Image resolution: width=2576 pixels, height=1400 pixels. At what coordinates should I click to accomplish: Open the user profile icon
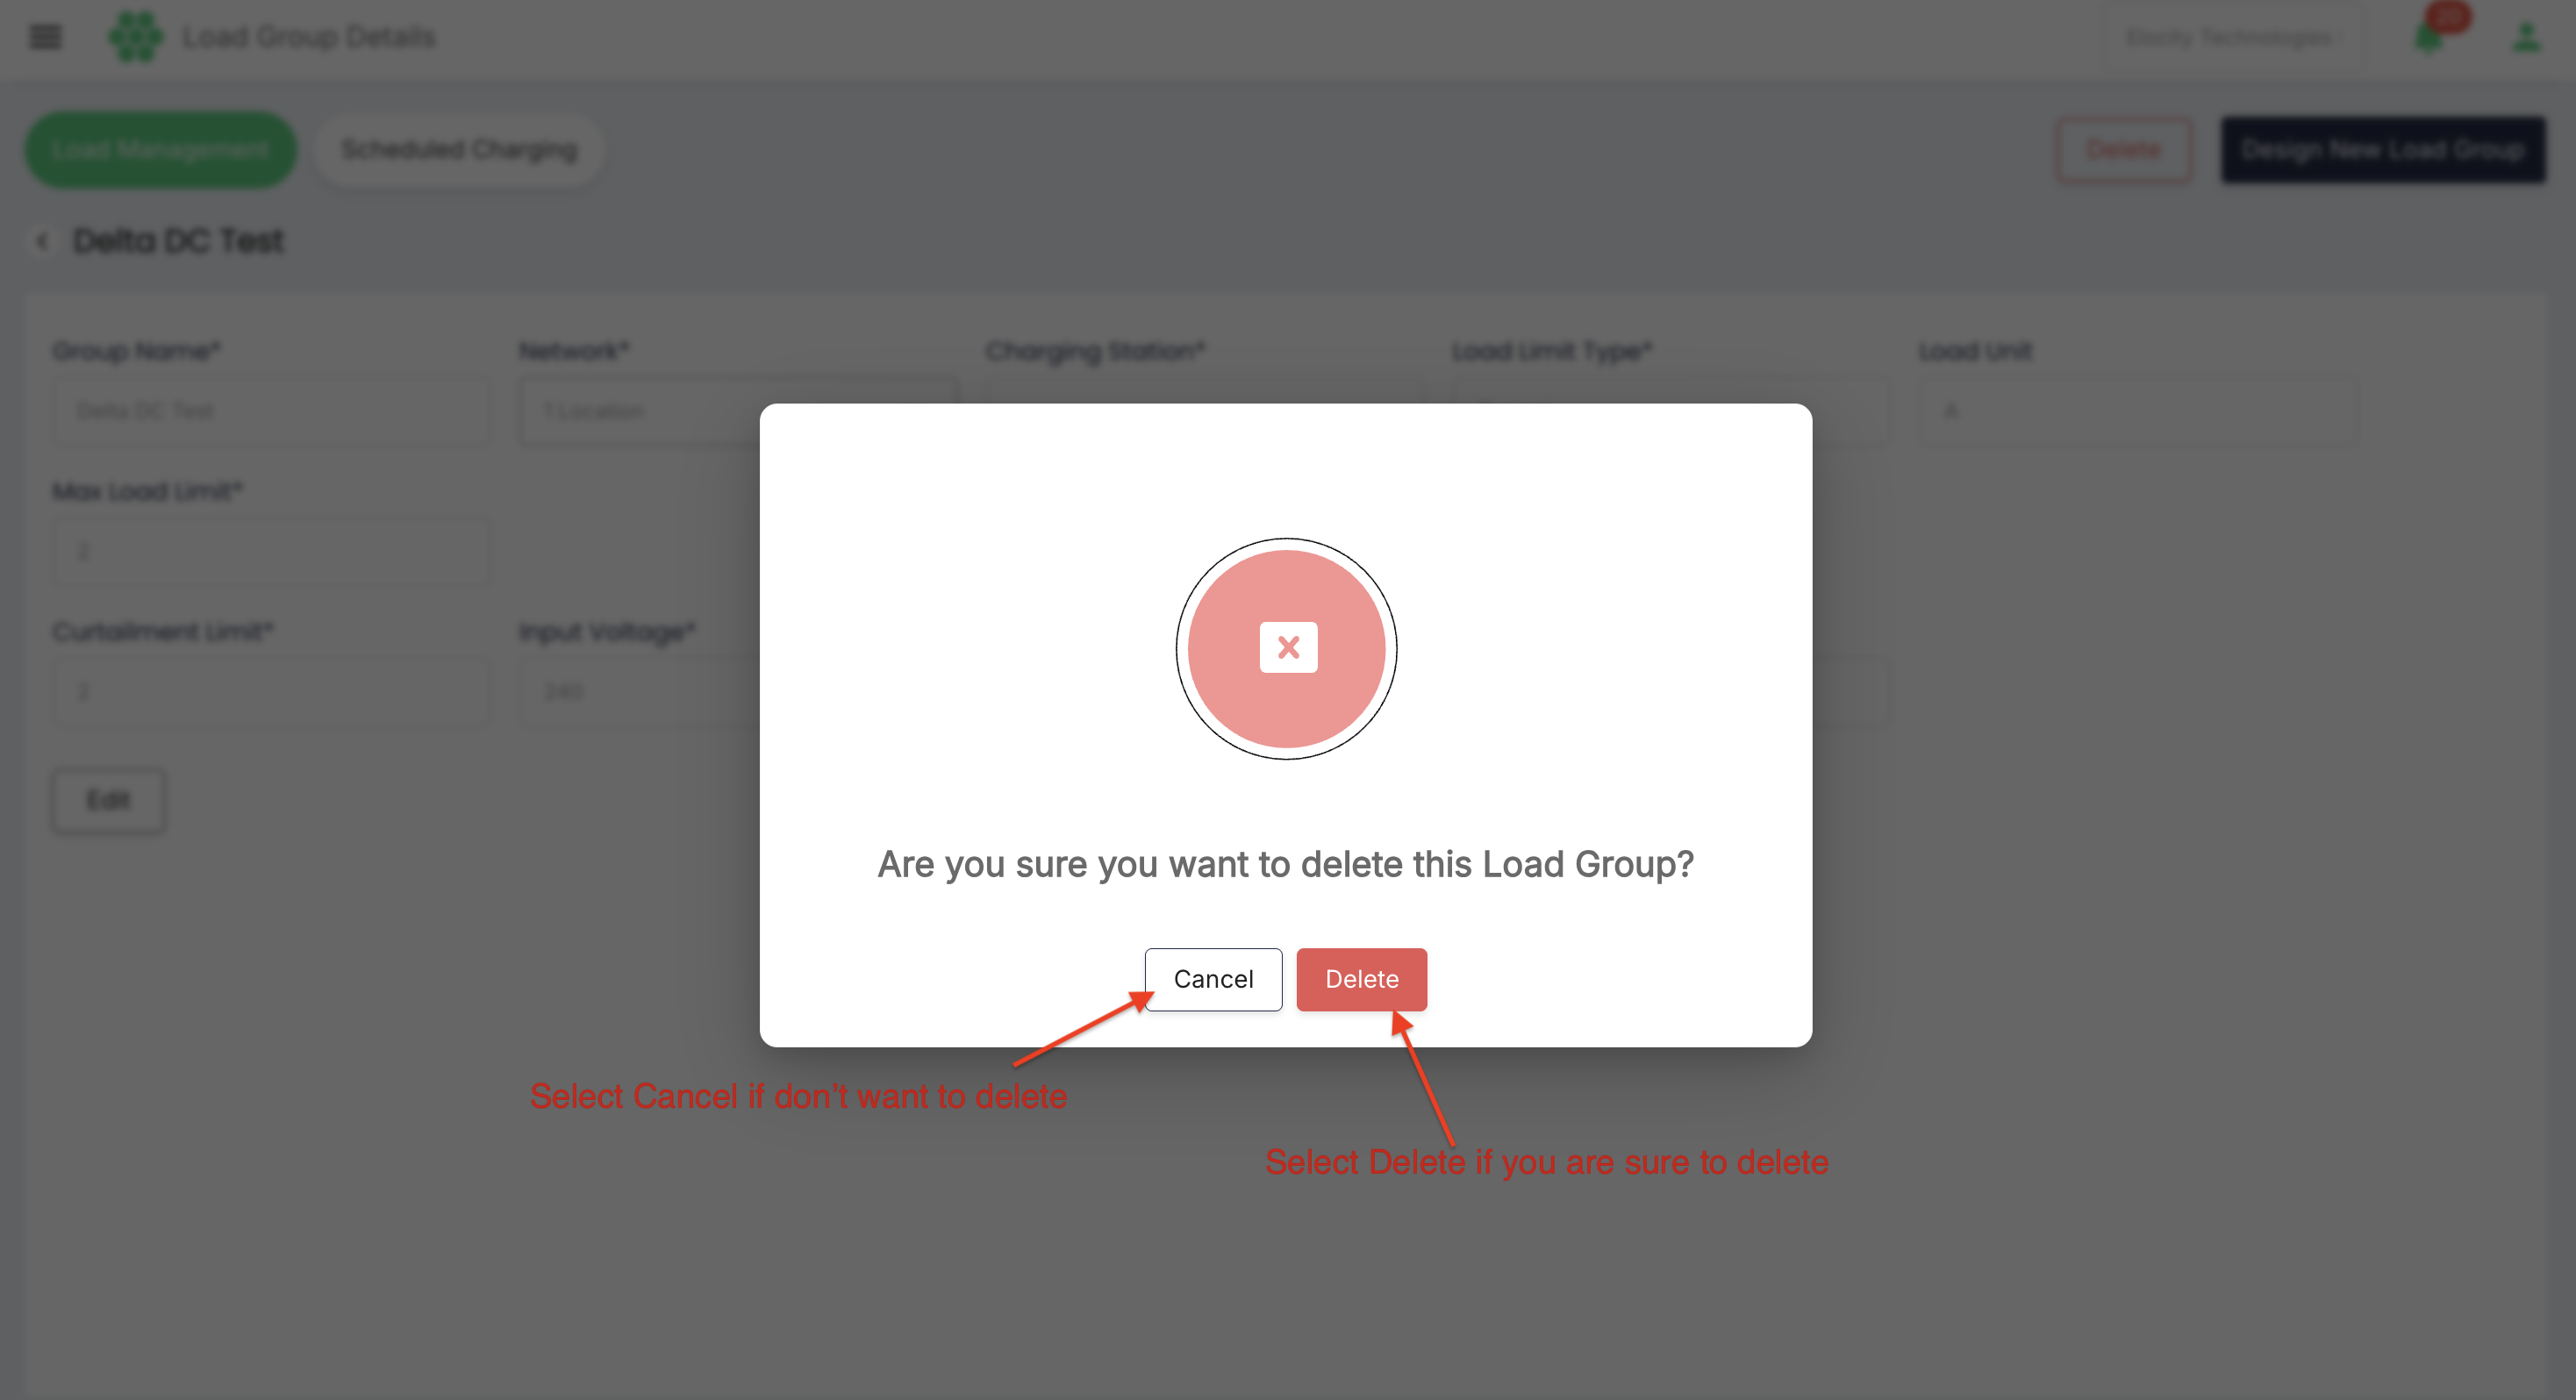[2527, 37]
